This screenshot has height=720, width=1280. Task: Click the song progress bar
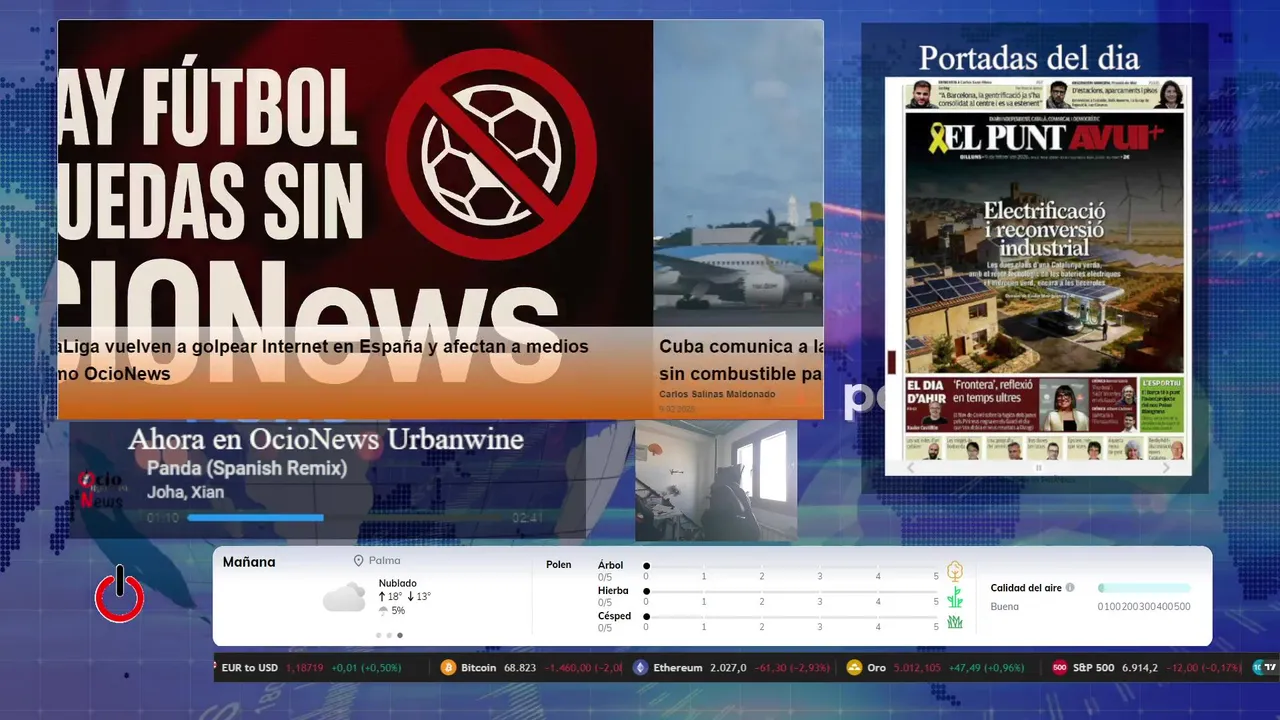[347, 518]
